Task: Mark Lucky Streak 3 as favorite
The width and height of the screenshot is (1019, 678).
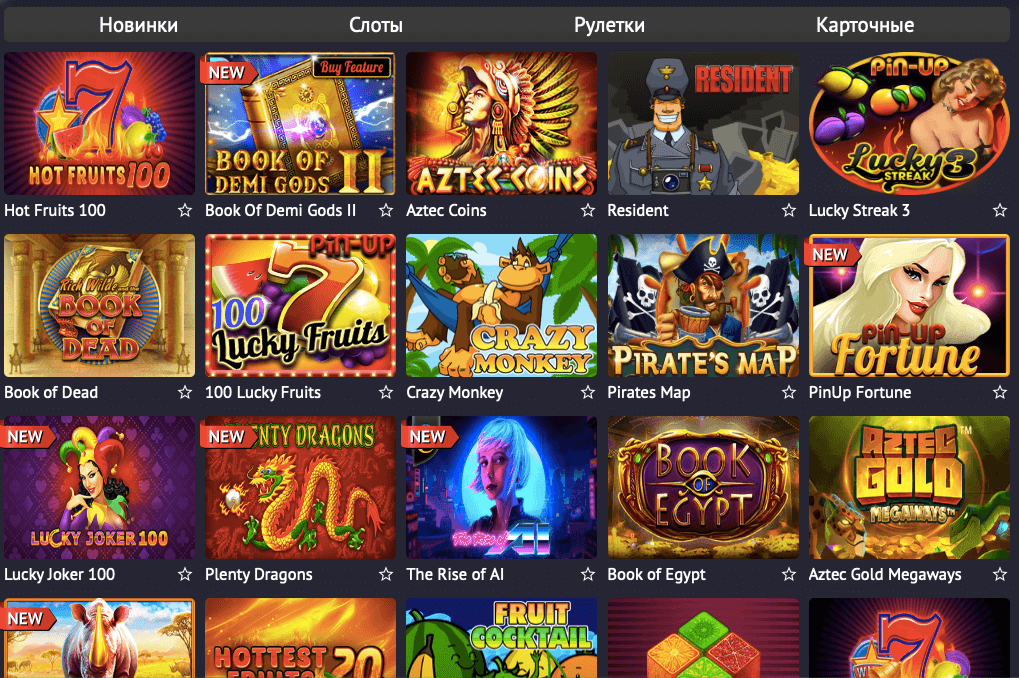Action: coord(1000,210)
